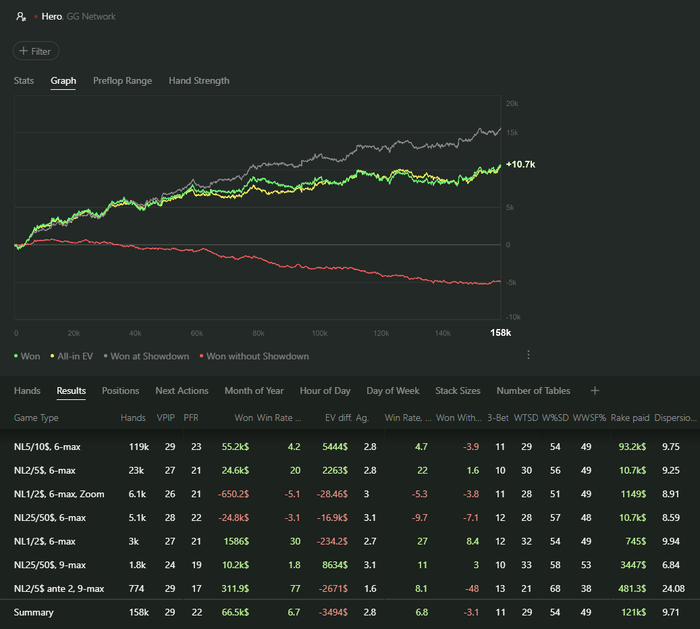The width and height of the screenshot is (700, 629).
Task: Open the Hour of Day tab
Action: (325, 391)
